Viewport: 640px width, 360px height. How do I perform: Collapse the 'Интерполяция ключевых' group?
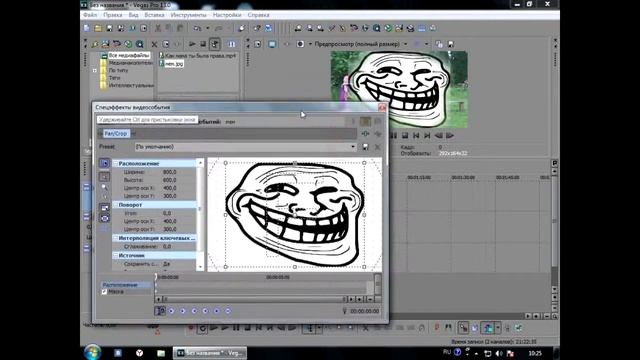tap(116, 238)
